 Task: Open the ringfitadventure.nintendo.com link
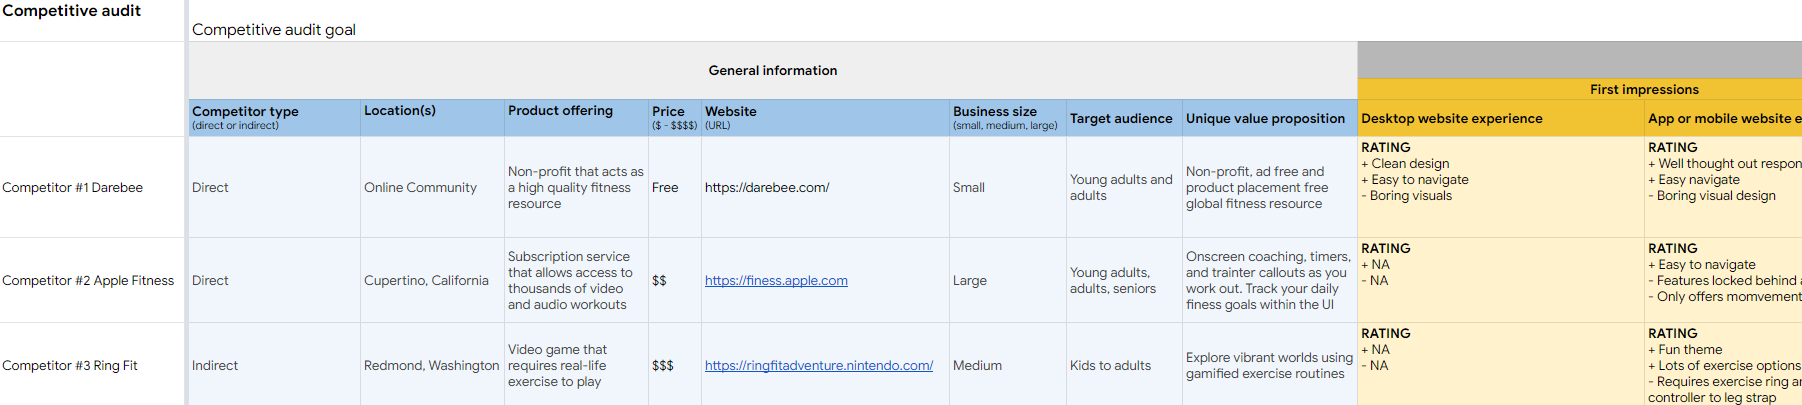[x=818, y=366]
